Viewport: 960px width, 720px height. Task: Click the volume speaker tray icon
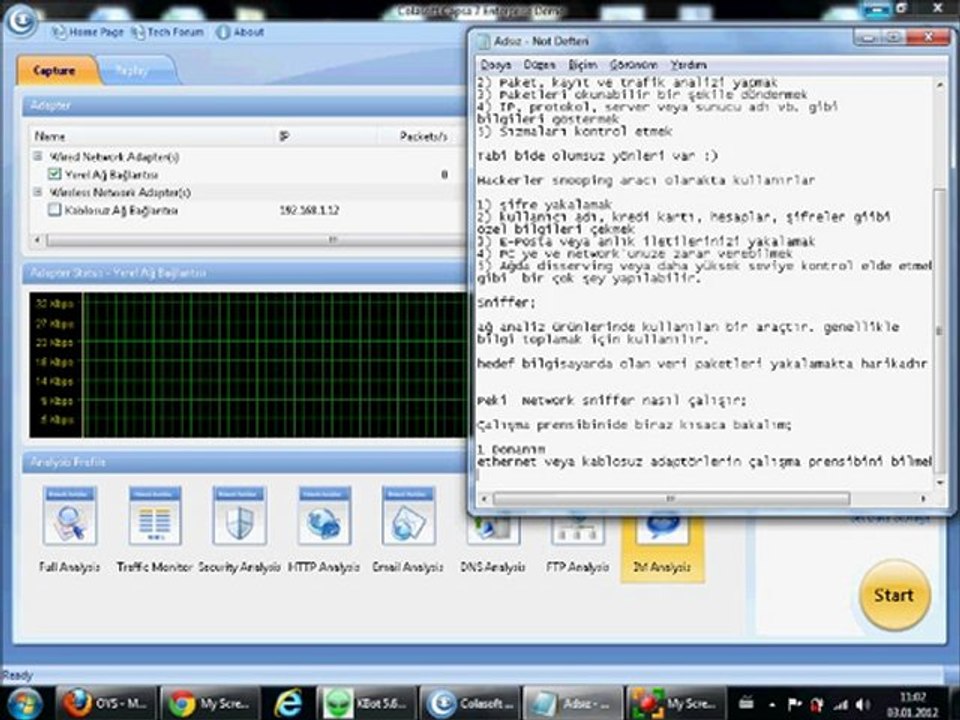coord(863,705)
